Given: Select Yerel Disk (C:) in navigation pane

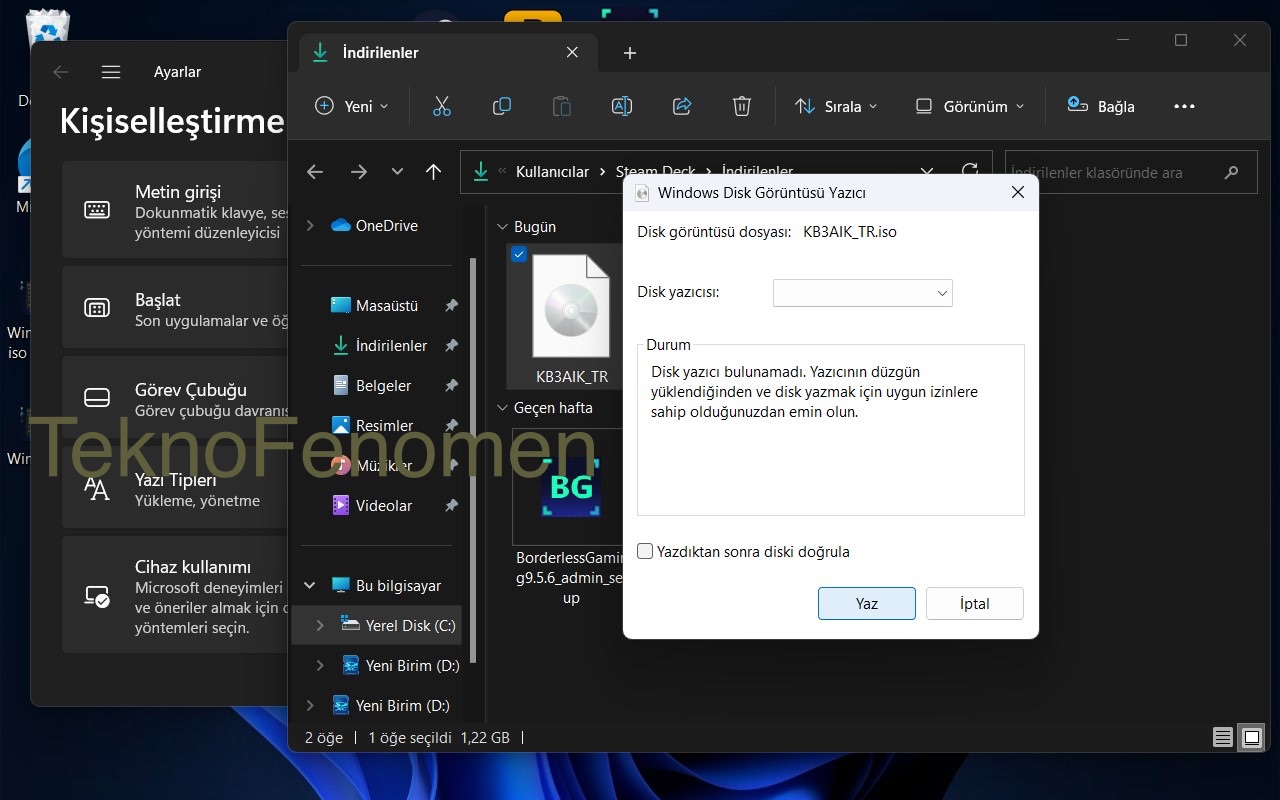Looking at the screenshot, I should pyautogui.click(x=377, y=626).
